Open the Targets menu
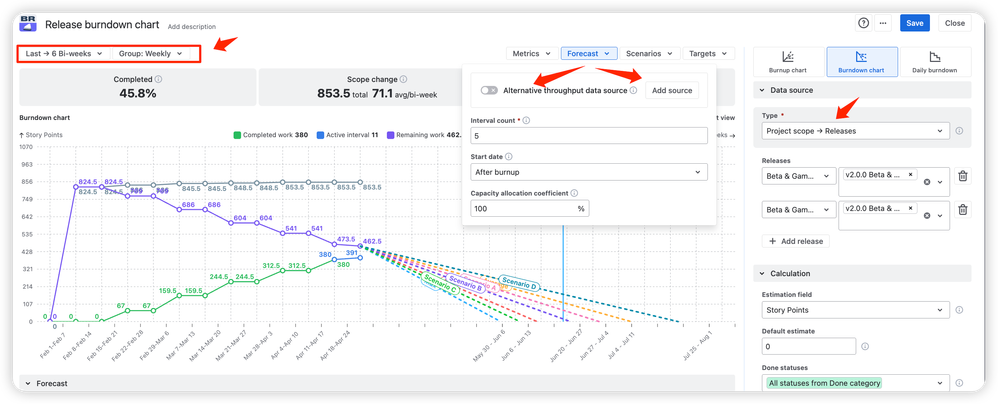The height and width of the screenshot is (404, 998). point(708,53)
